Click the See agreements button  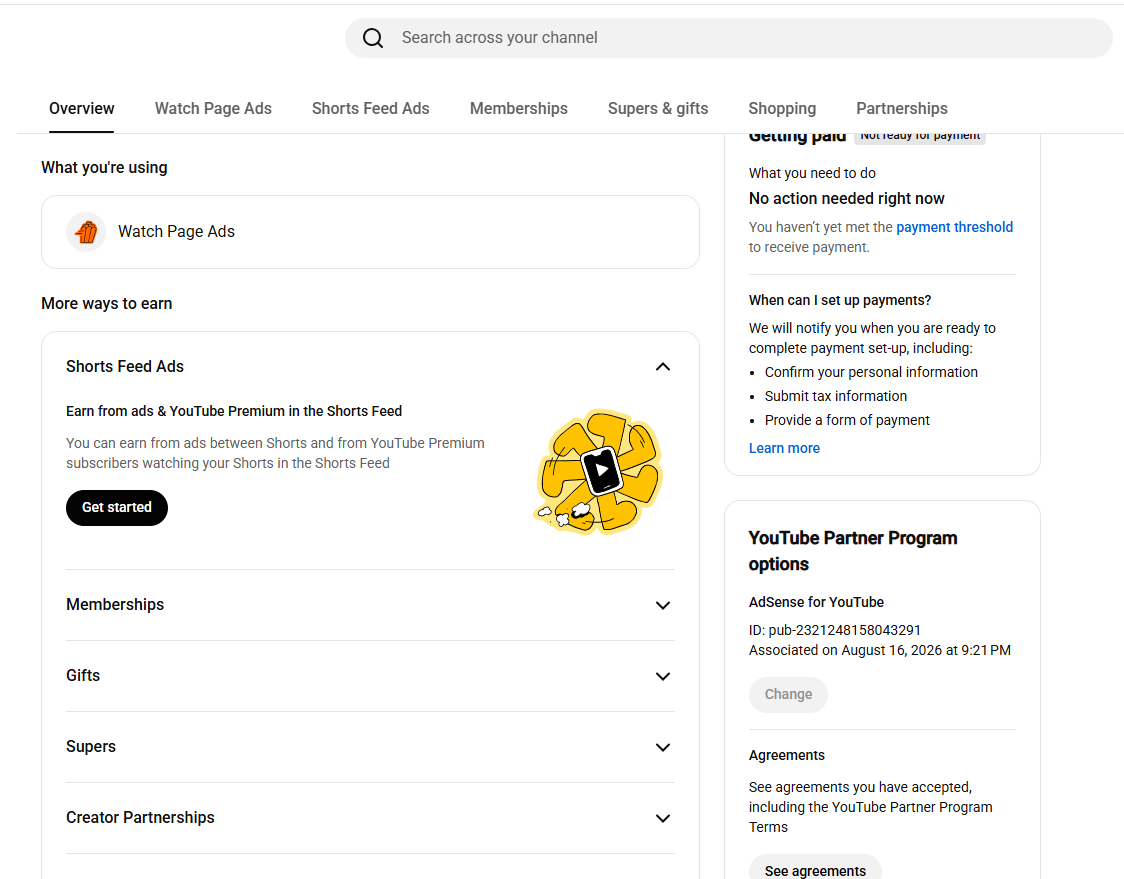815,870
